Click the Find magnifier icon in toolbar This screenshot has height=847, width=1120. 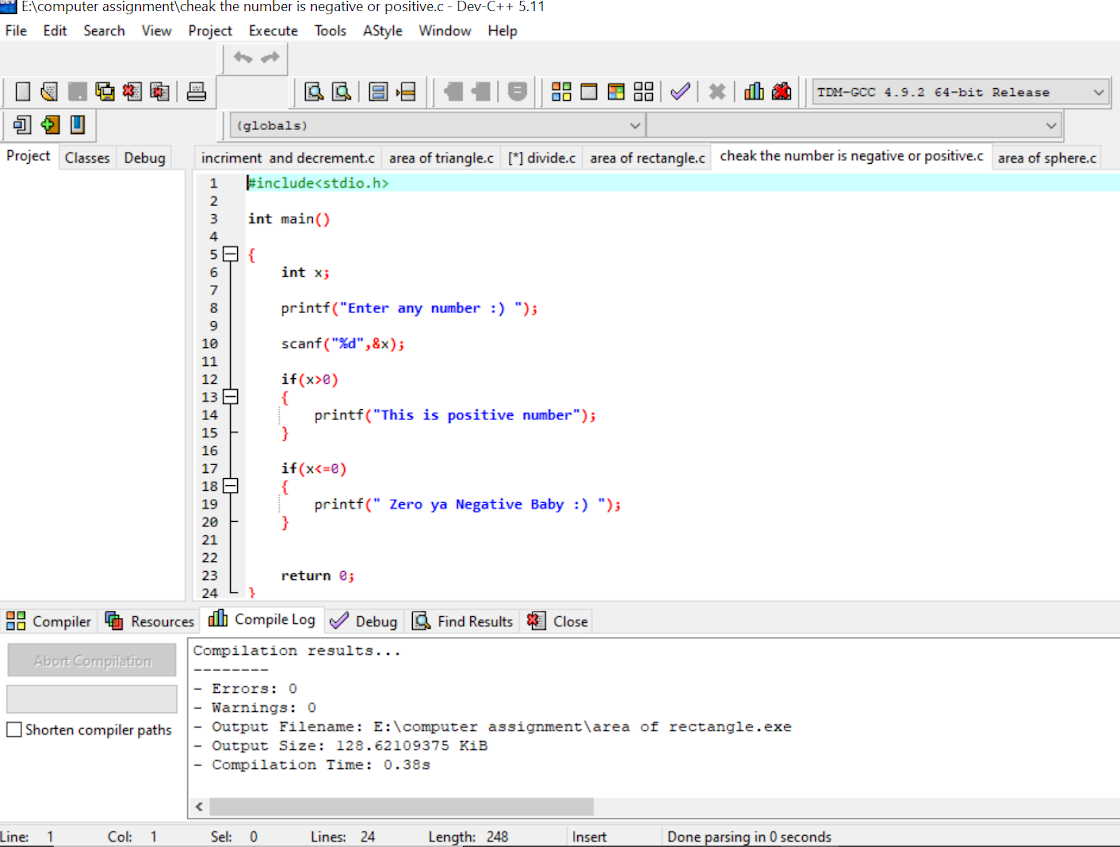point(314,92)
